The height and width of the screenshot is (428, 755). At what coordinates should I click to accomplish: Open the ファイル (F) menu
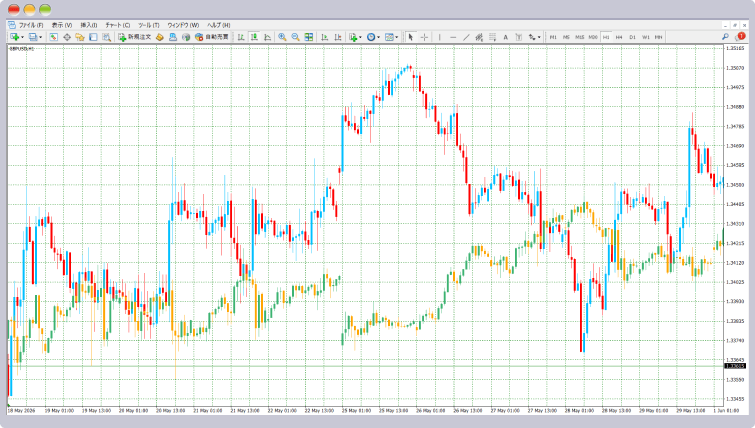tap(31, 25)
